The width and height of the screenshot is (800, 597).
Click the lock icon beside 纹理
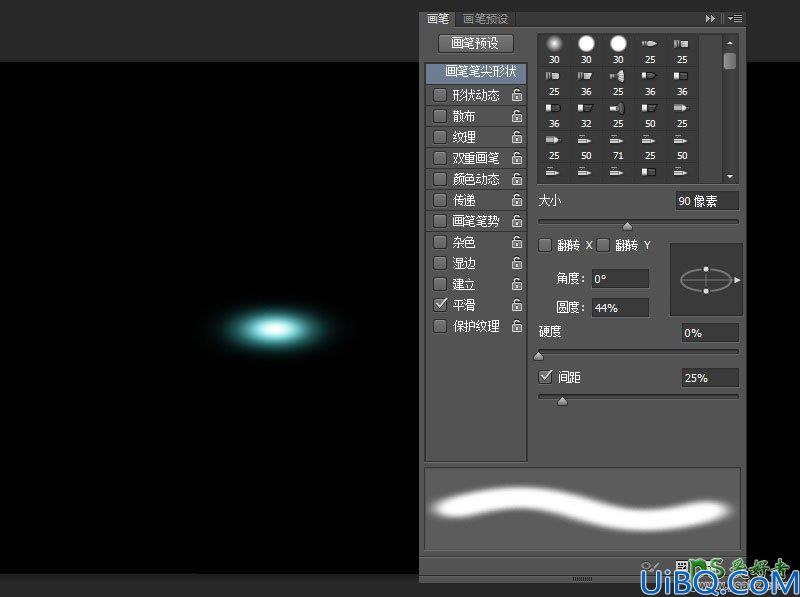click(517, 137)
